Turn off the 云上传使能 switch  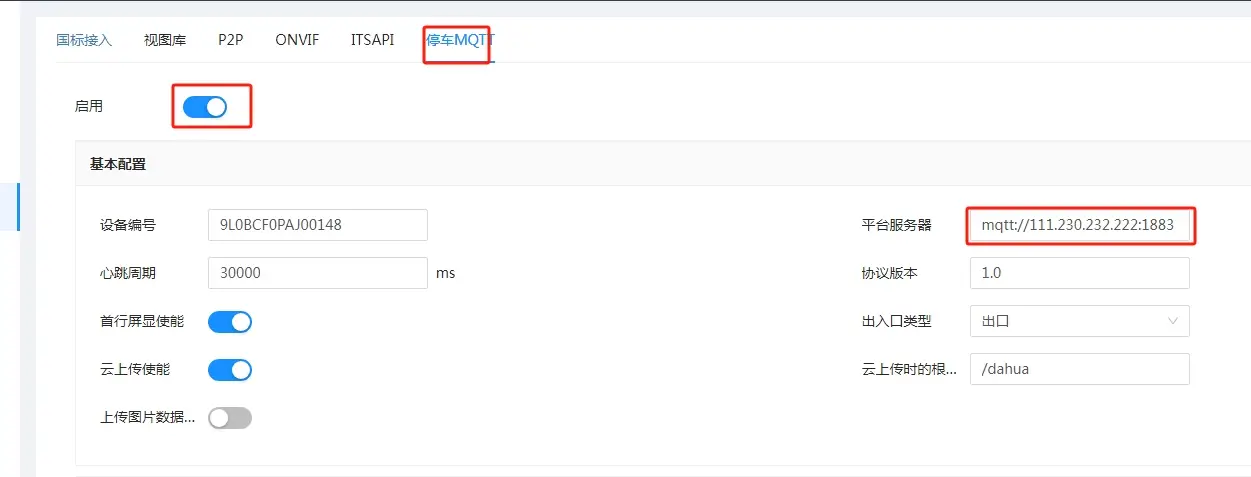230,369
